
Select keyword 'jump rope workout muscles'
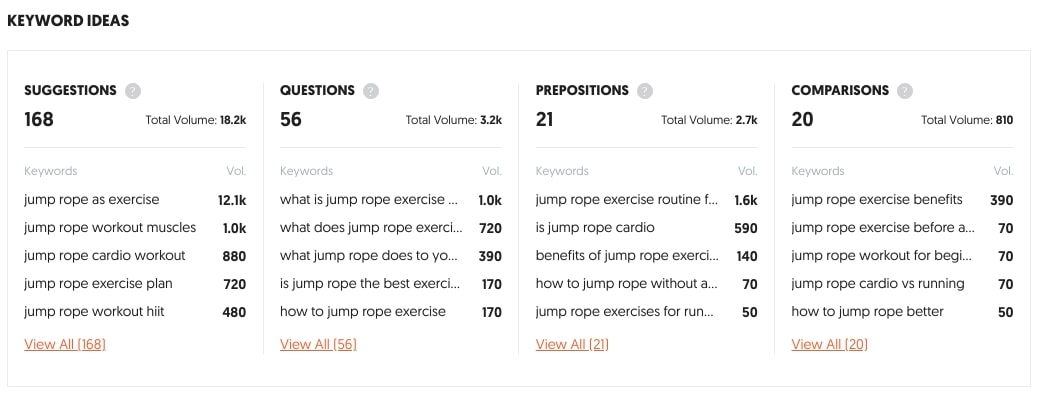110,228
